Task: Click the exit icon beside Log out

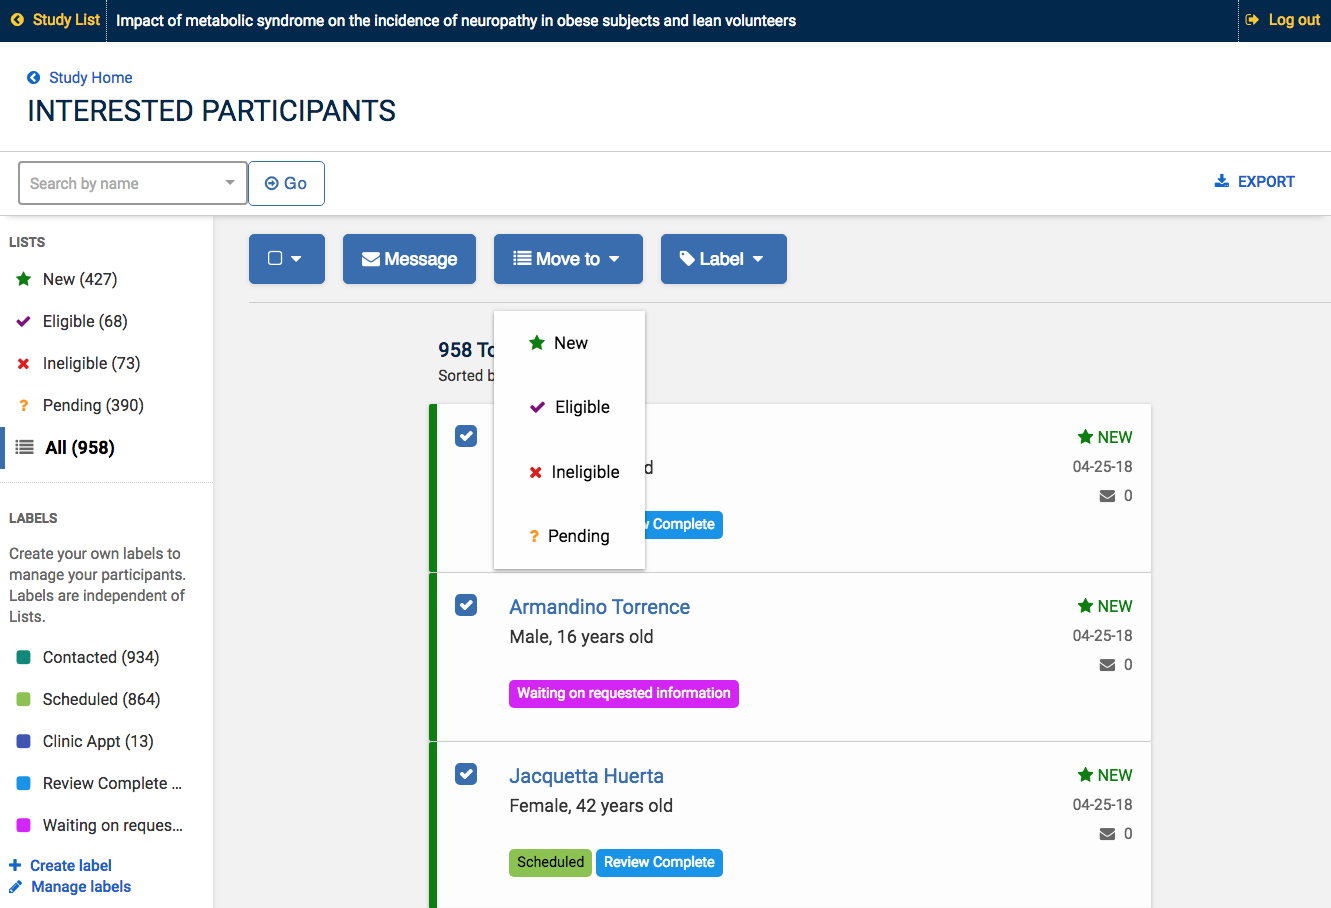Action: (x=1252, y=20)
